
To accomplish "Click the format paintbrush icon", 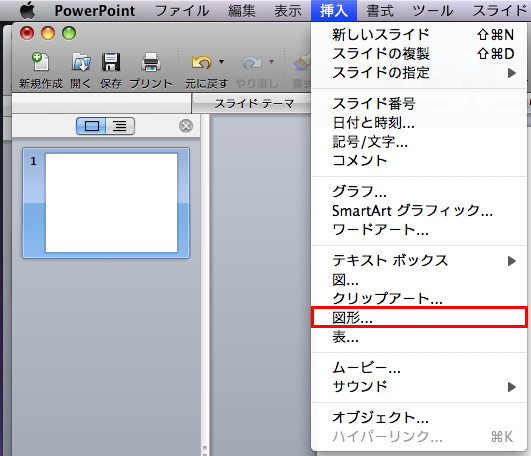I will [x=301, y=63].
